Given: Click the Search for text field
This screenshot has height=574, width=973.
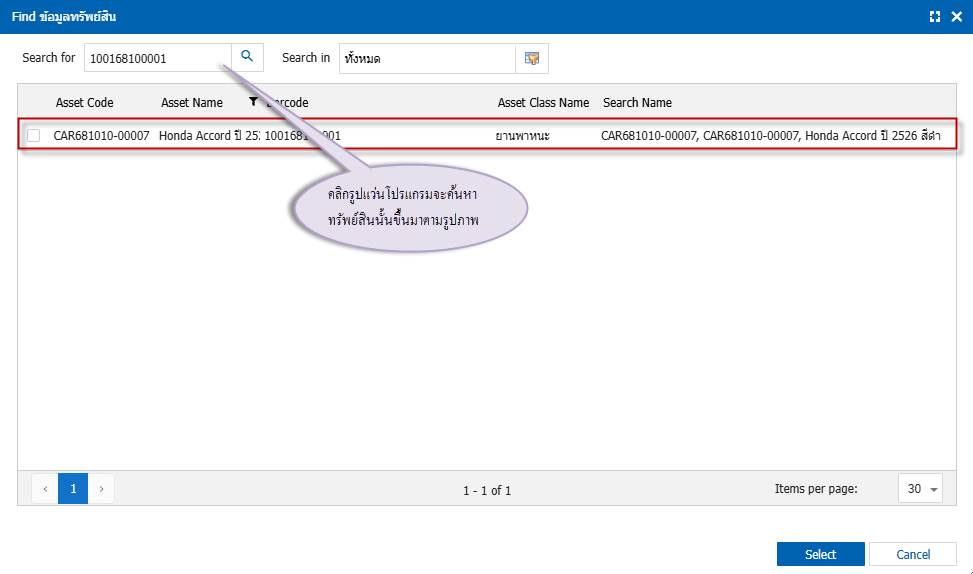Looking at the screenshot, I should 158,58.
